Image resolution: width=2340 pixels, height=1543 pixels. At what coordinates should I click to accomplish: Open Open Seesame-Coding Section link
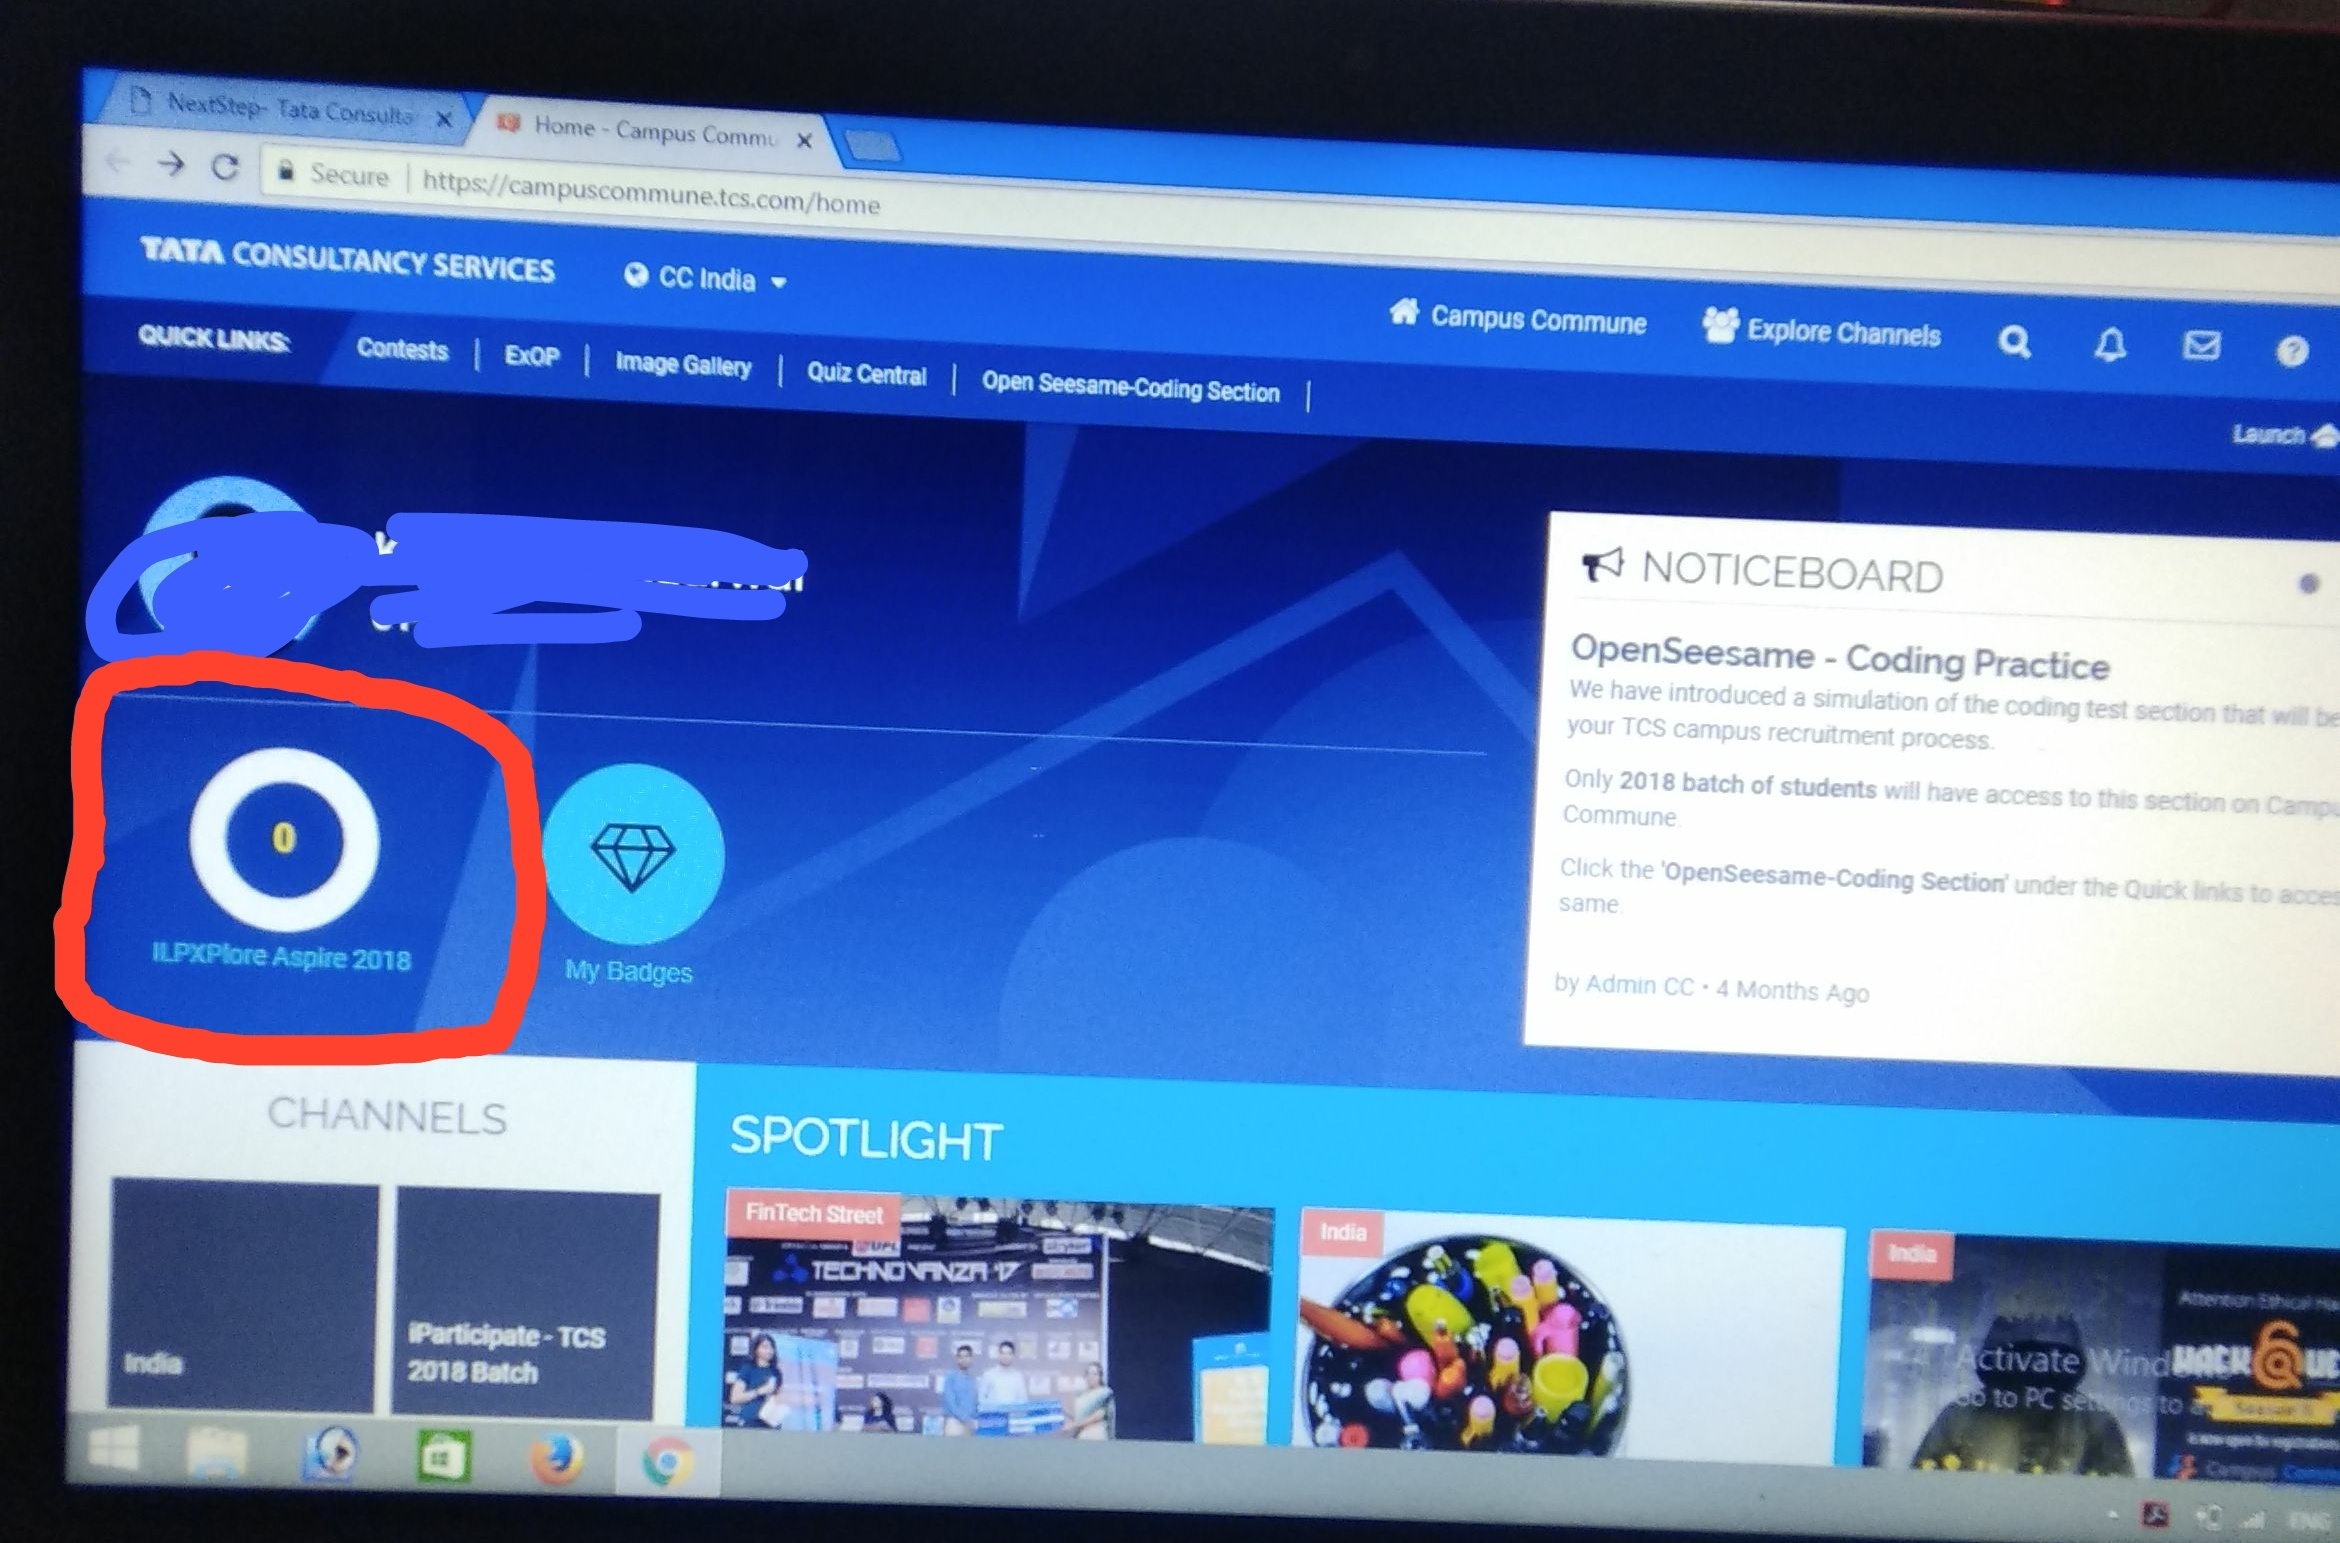(1130, 388)
